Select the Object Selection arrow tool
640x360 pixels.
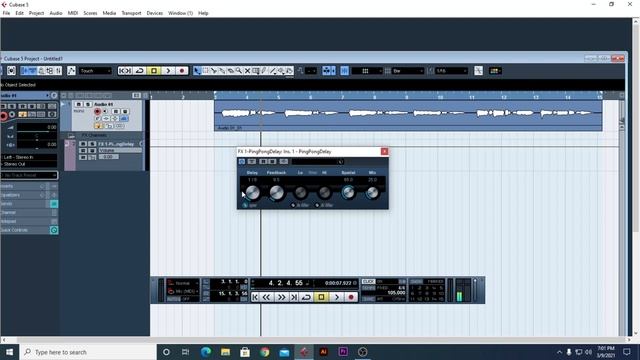197,71
